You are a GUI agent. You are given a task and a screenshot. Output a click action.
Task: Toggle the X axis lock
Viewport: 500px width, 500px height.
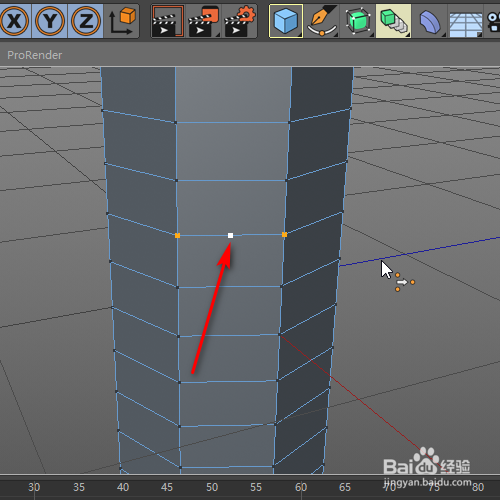click(x=14, y=21)
